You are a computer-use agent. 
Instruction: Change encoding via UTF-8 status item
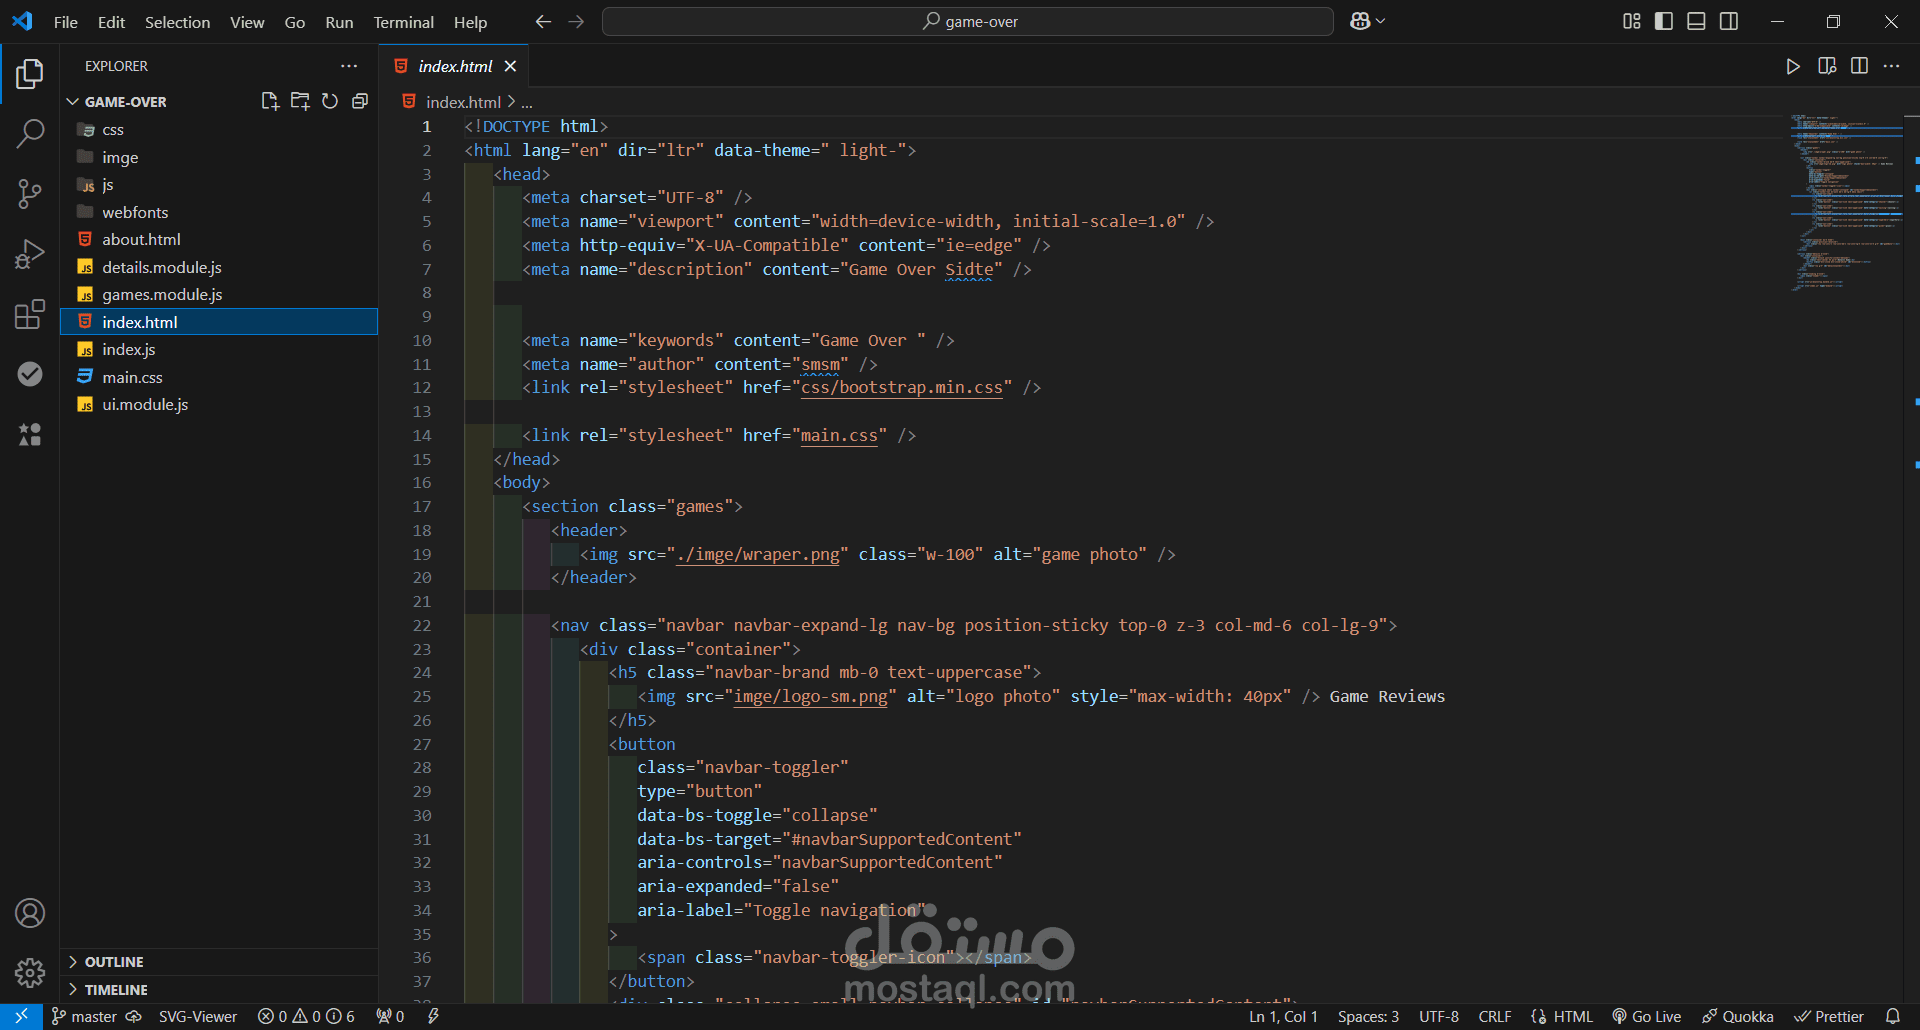[1438, 1016]
